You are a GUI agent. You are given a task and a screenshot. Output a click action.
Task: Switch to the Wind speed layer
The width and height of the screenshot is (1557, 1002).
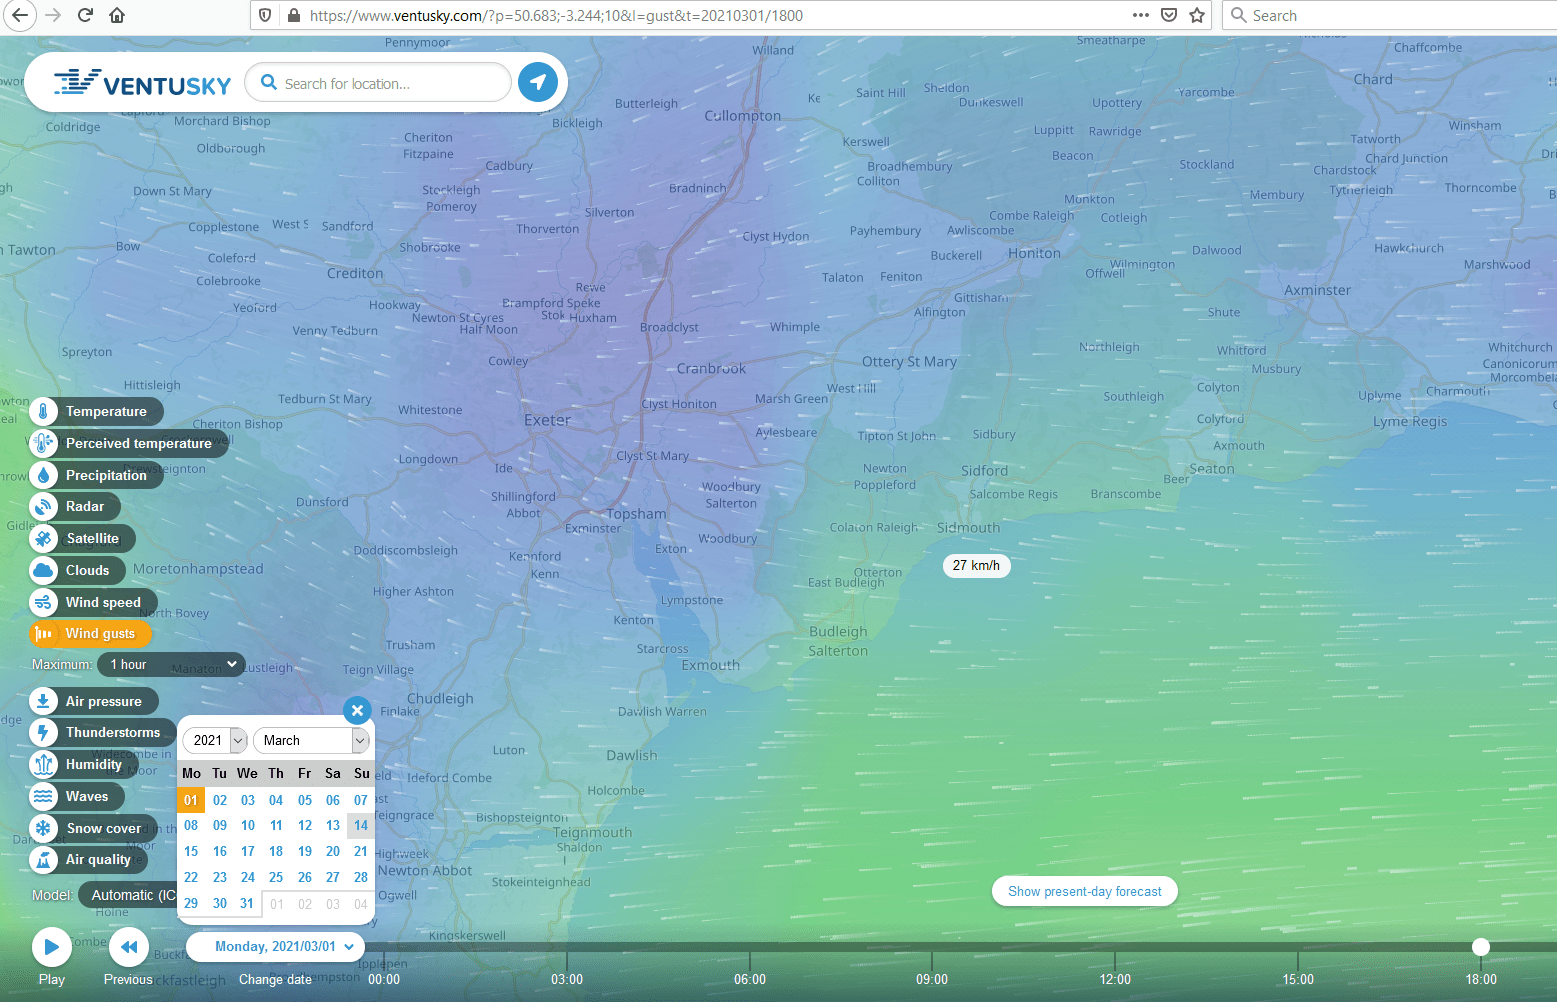pyautogui.click(x=102, y=602)
